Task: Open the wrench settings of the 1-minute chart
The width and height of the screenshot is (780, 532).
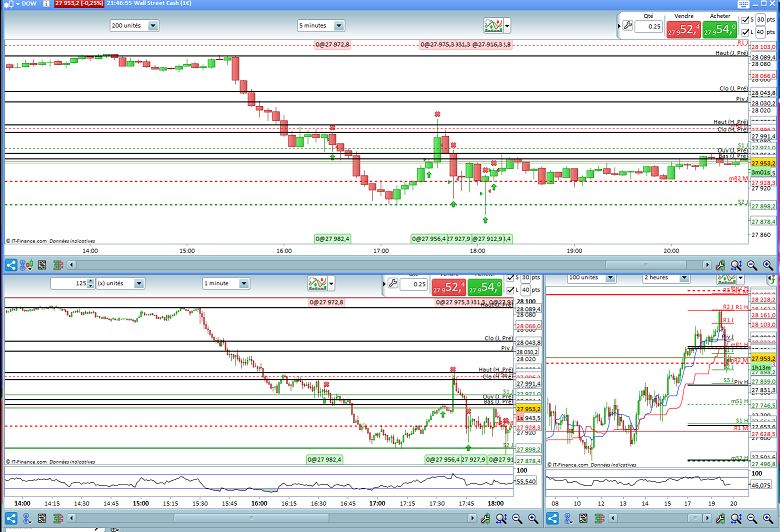Action: click(485, 519)
